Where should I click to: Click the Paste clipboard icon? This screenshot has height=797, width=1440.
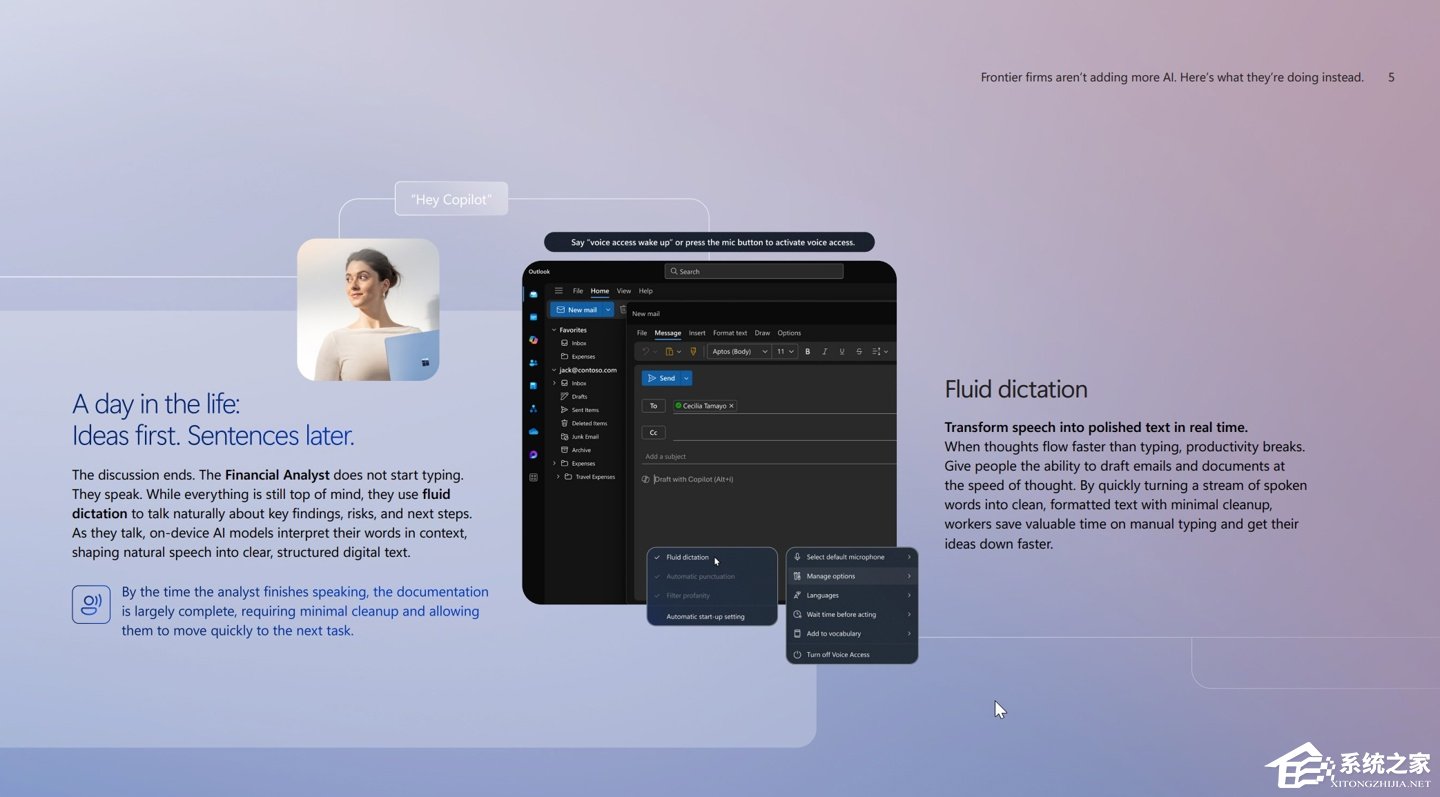[x=669, y=351]
